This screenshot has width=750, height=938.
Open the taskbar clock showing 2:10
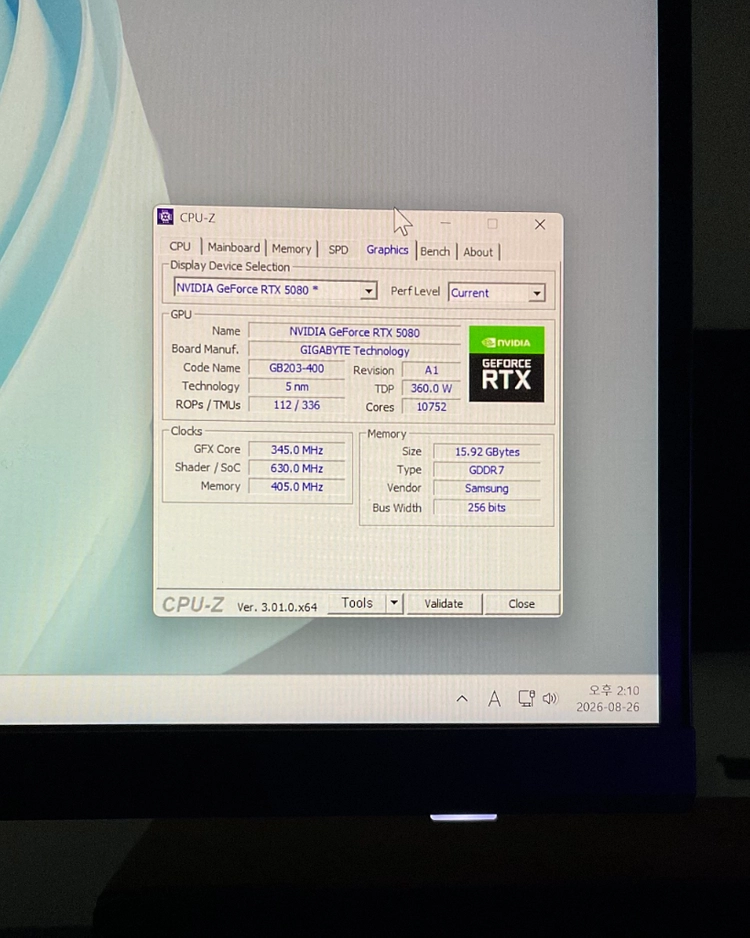click(608, 699)
